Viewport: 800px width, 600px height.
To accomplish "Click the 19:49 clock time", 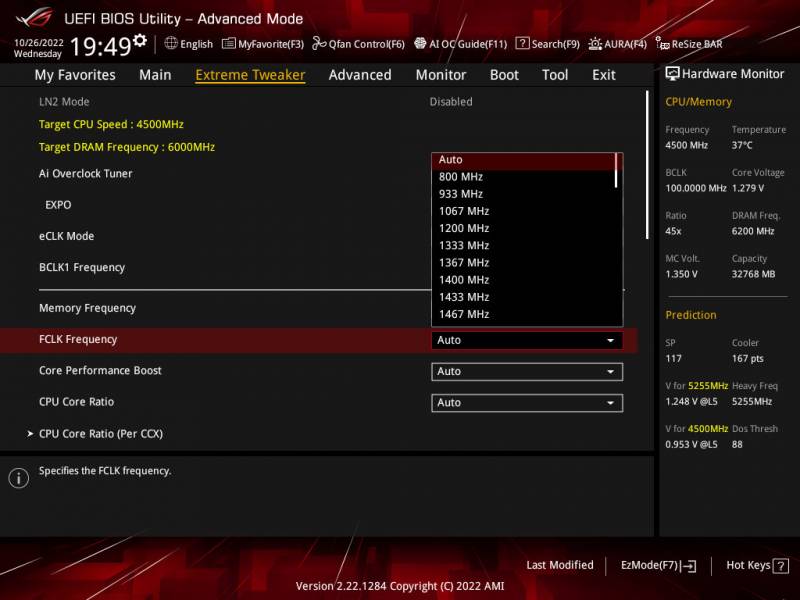I will click(x=100, y=46).
